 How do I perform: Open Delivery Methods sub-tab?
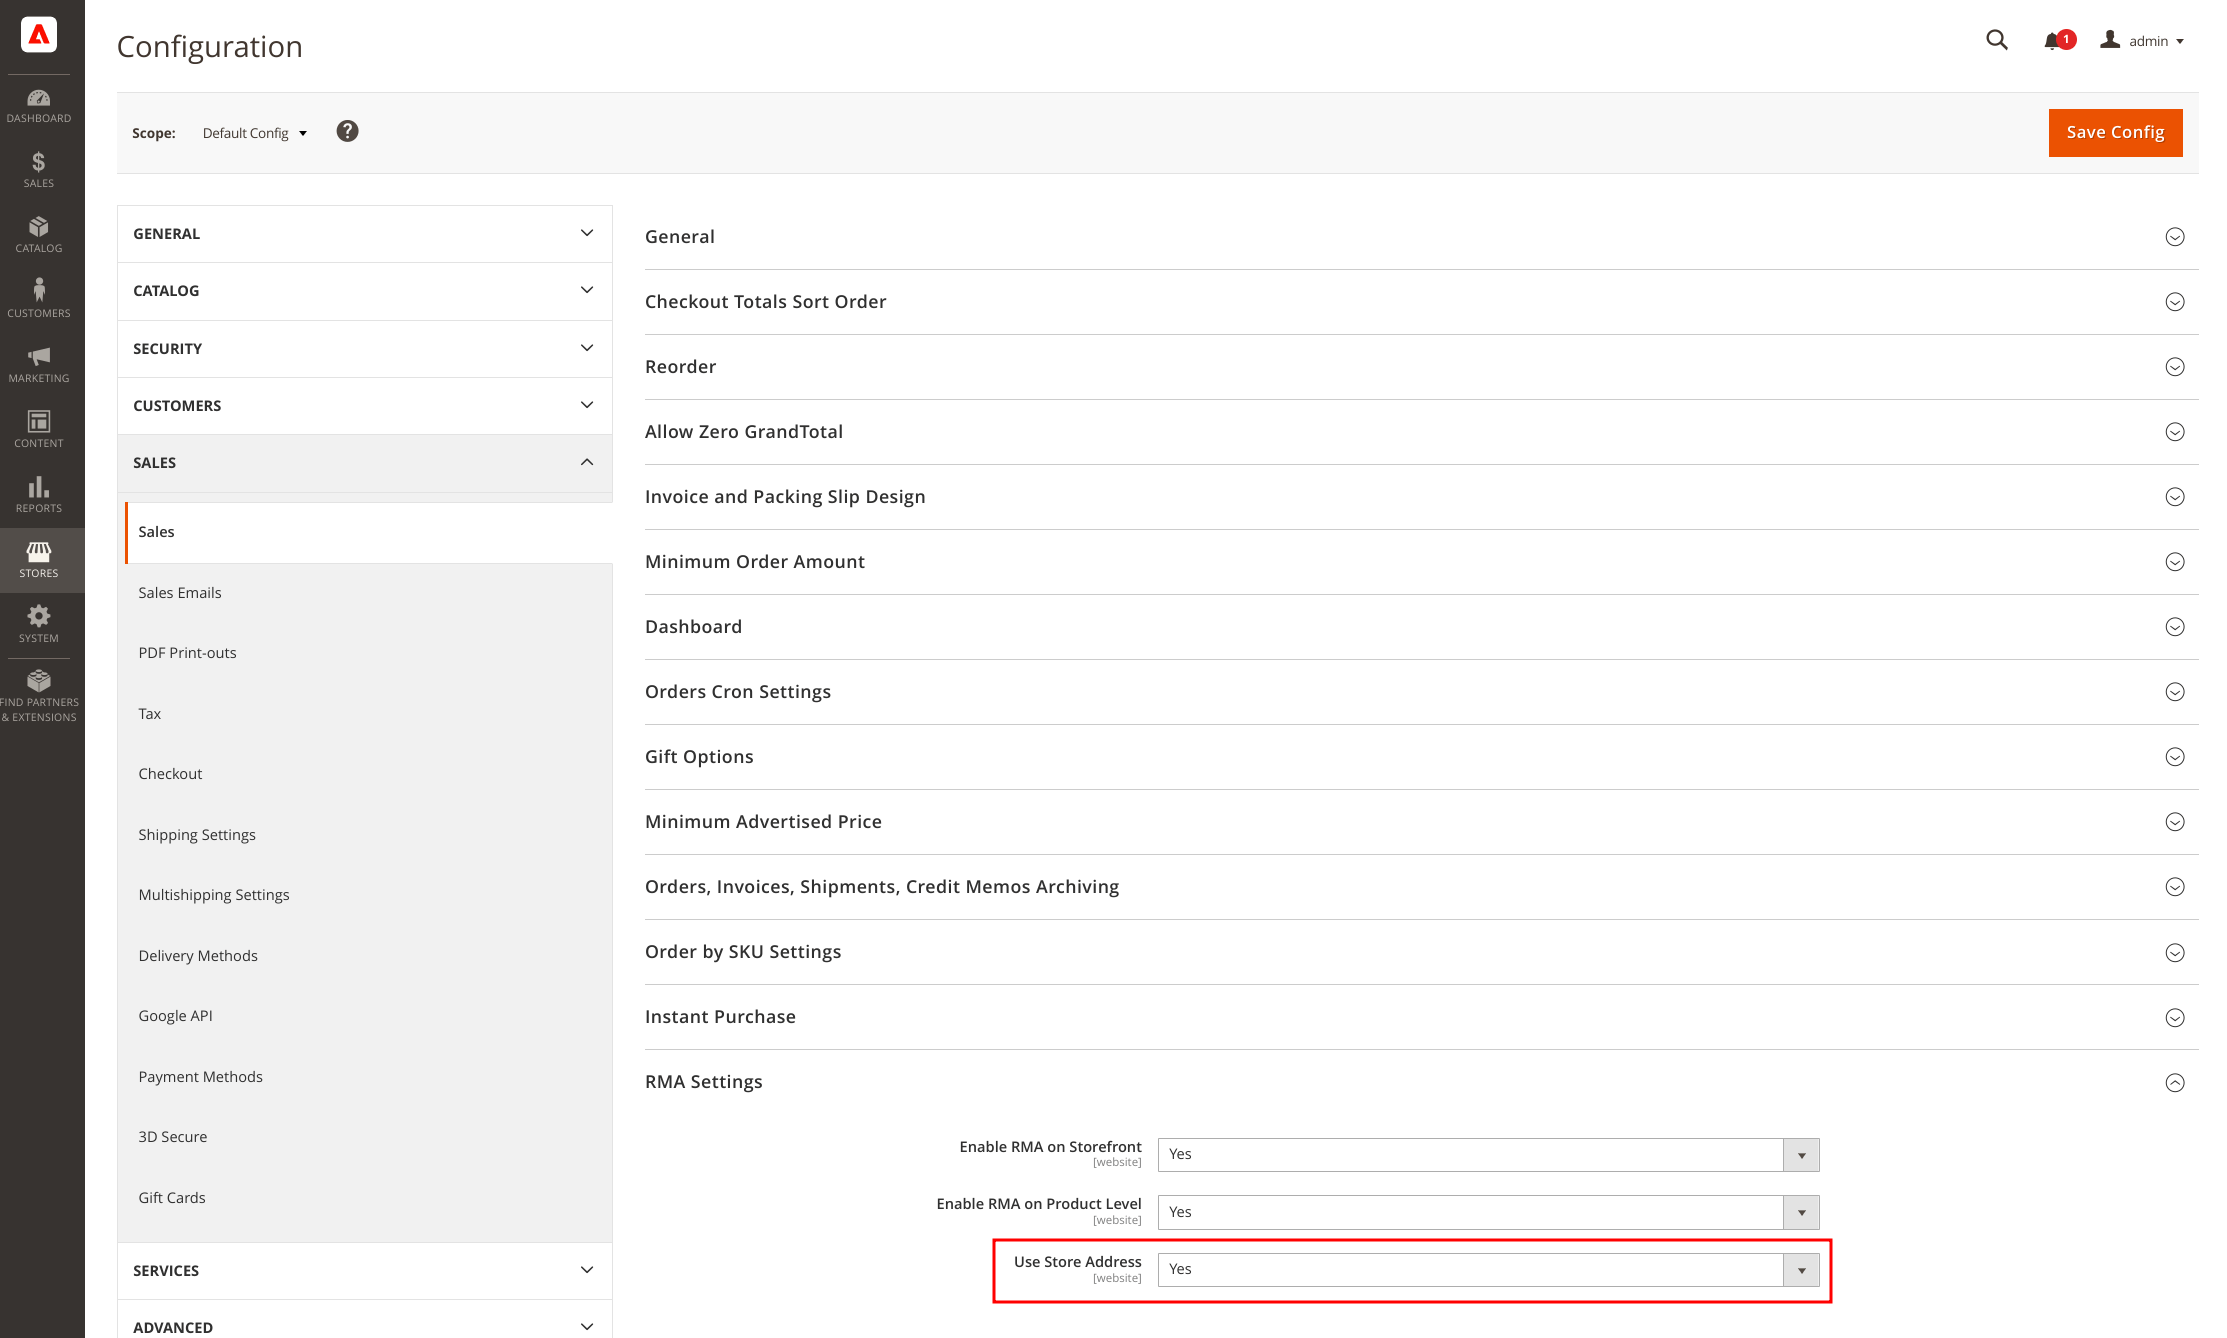pos(369,956)
